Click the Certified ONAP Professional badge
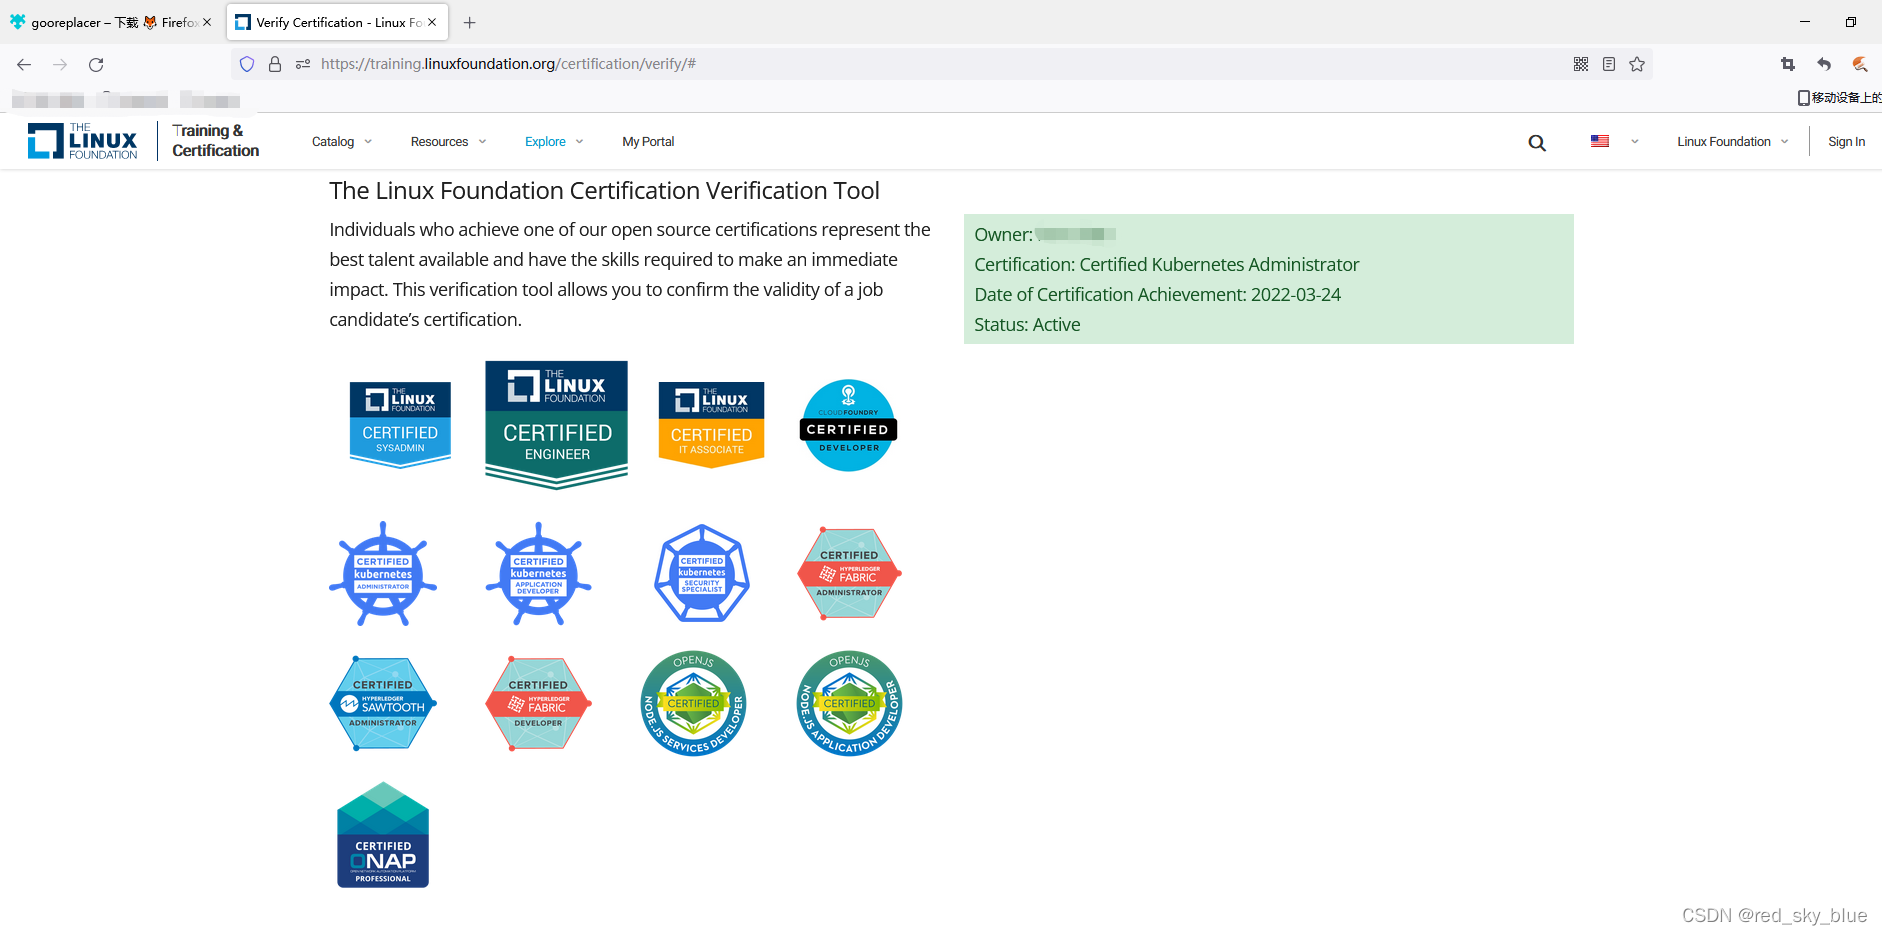The image size is (1882, 935). [383, 835]
